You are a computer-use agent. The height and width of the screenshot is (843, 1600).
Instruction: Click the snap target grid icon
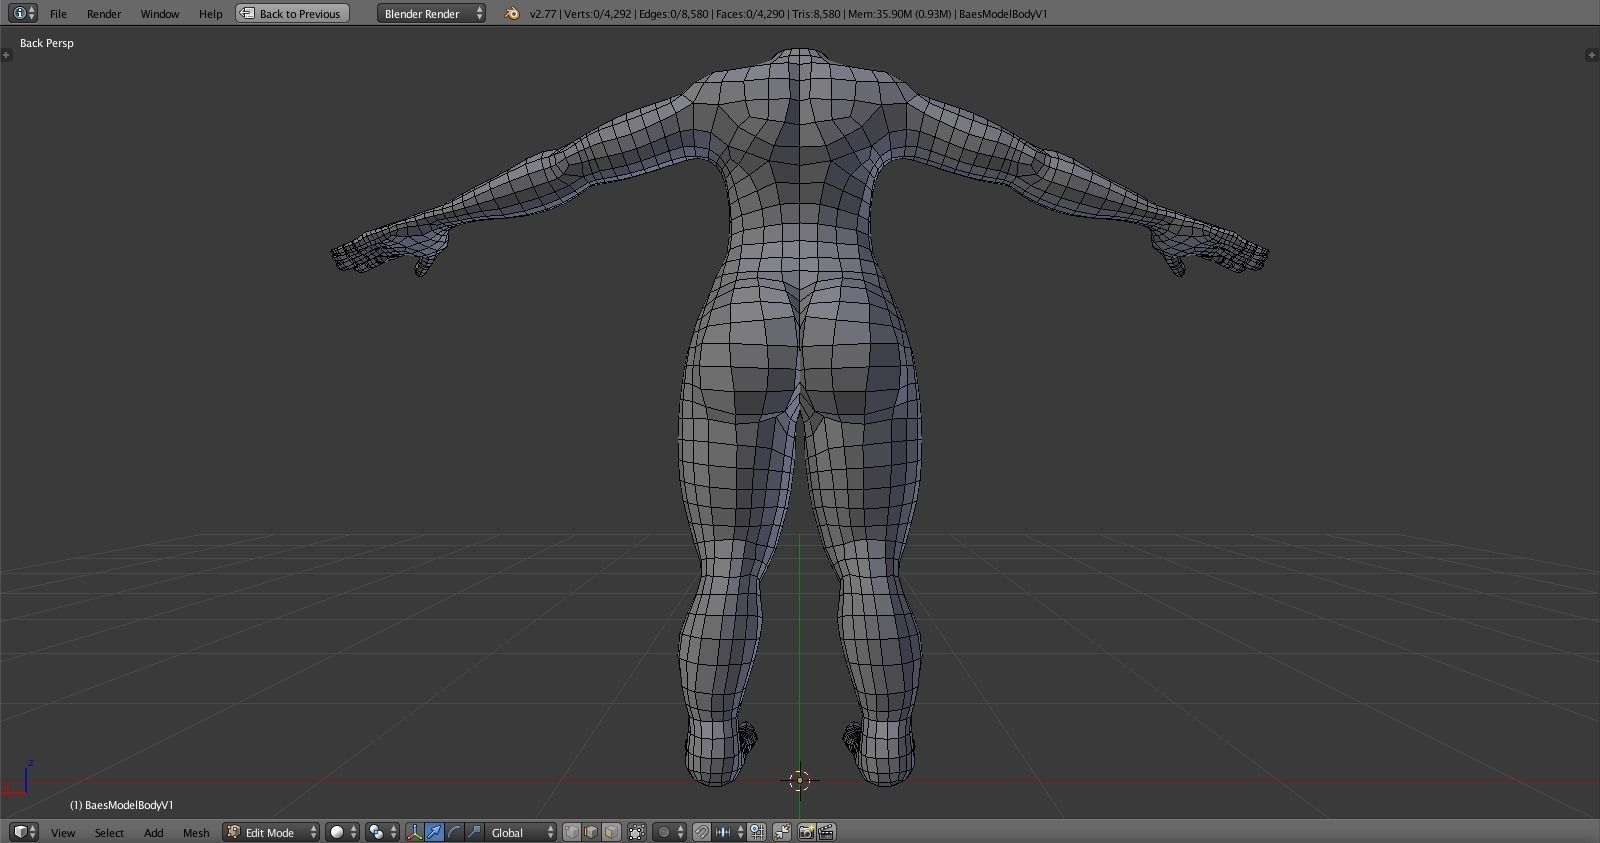click(757, 832)
